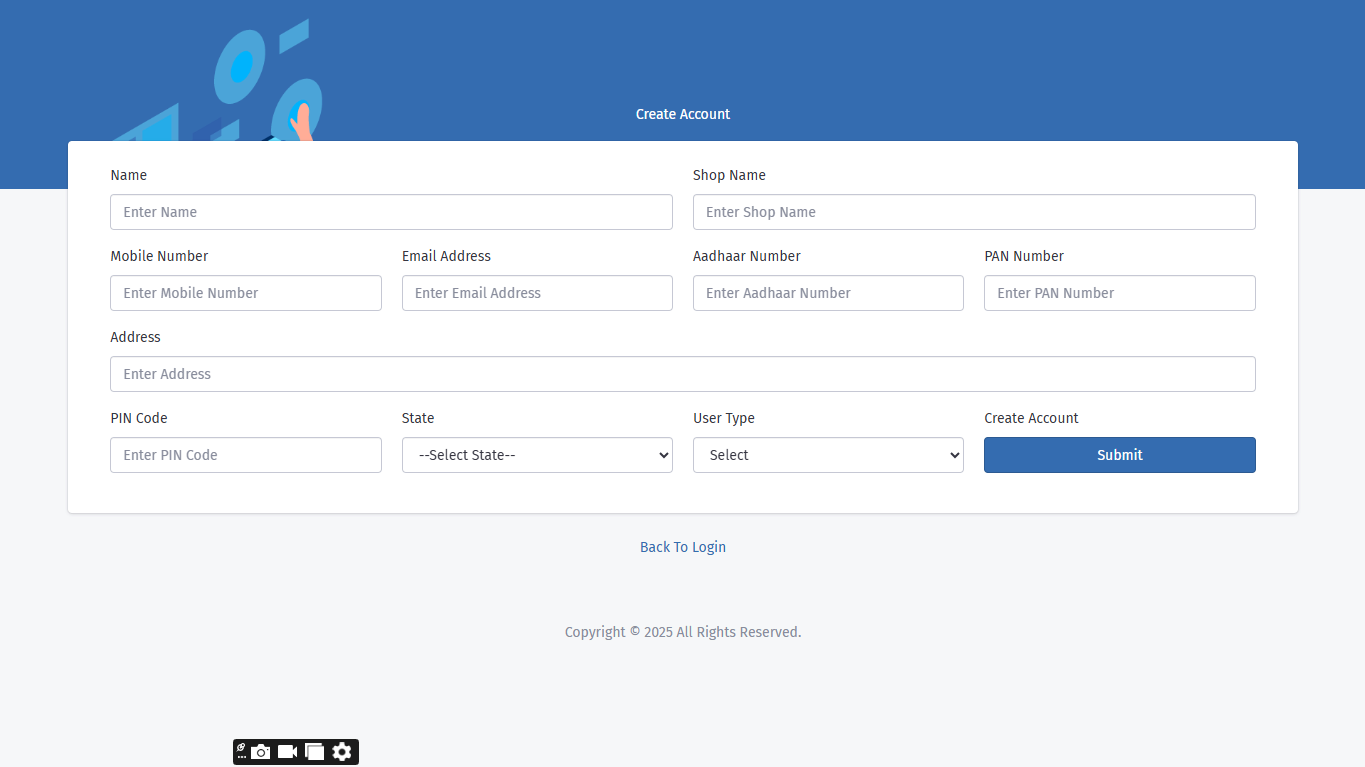Image resolution: width=1365 pixels, height=767 pixels.
Task: Click the PAN Number label
Action: coord(1024,256)
